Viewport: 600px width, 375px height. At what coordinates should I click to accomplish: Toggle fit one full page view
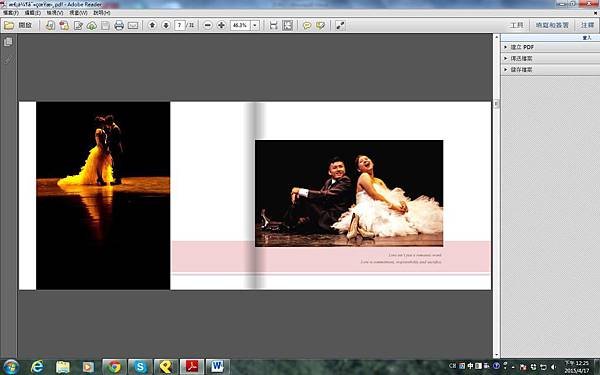click(x=287, y=26)
